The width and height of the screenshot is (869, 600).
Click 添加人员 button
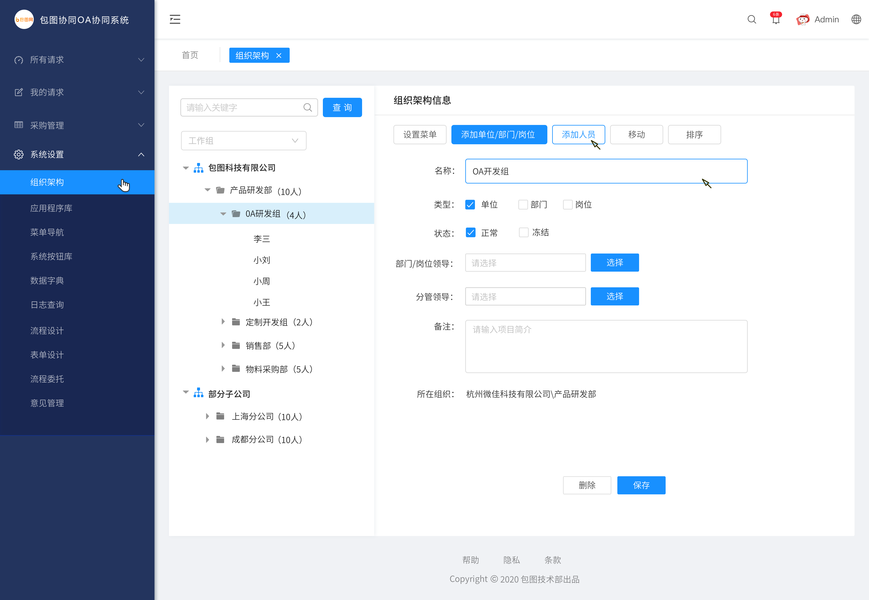click(x=579, y=135)
